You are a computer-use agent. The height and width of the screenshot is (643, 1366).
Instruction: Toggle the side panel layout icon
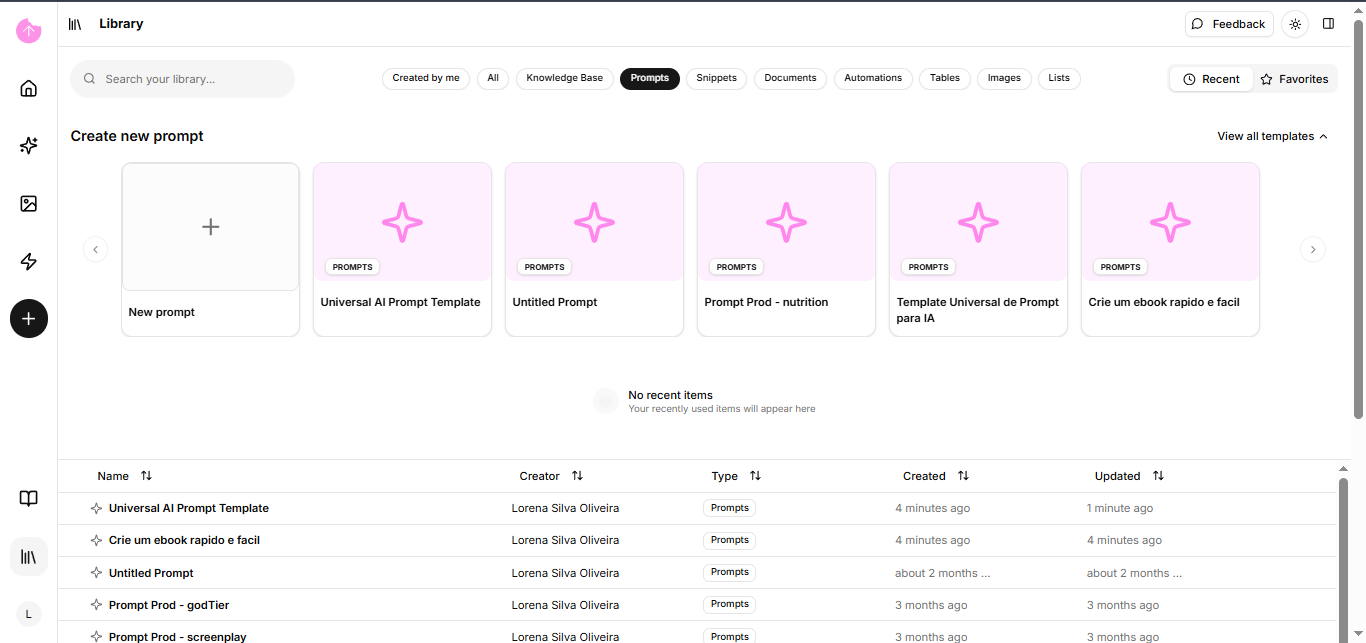click(1328, 24)
